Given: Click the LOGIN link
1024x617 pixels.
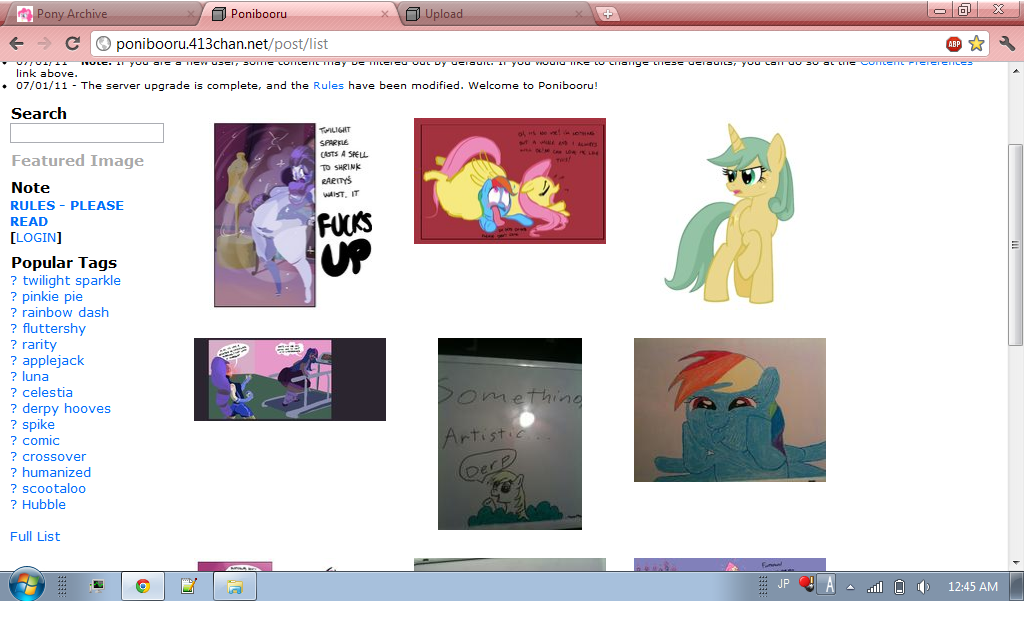Looking at the screenshot, I should coord(36,238).
